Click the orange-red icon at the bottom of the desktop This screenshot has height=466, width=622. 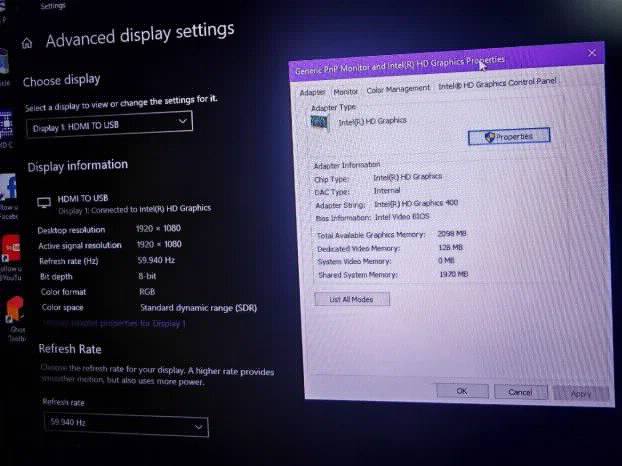tap(15, 309)
